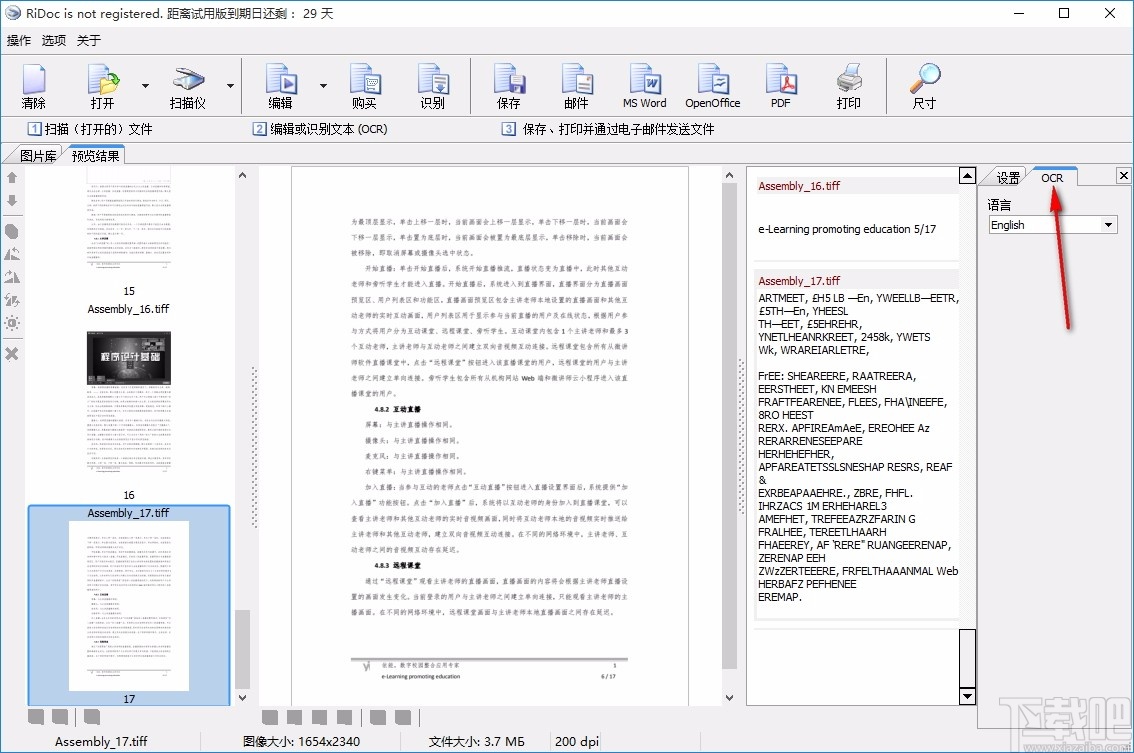Click the 保存 (Save) floppy icon
This screenshot has height=753, width=1134.
[508, 86]
